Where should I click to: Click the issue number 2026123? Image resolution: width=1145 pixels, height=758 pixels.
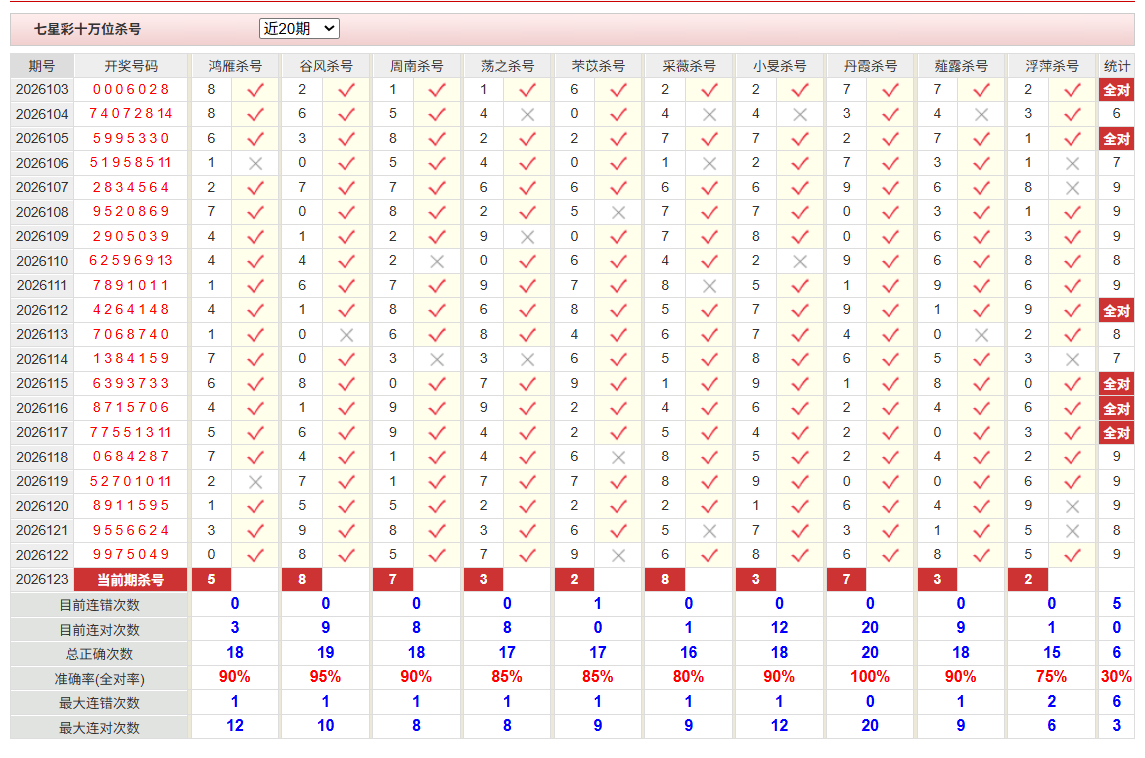42,580
